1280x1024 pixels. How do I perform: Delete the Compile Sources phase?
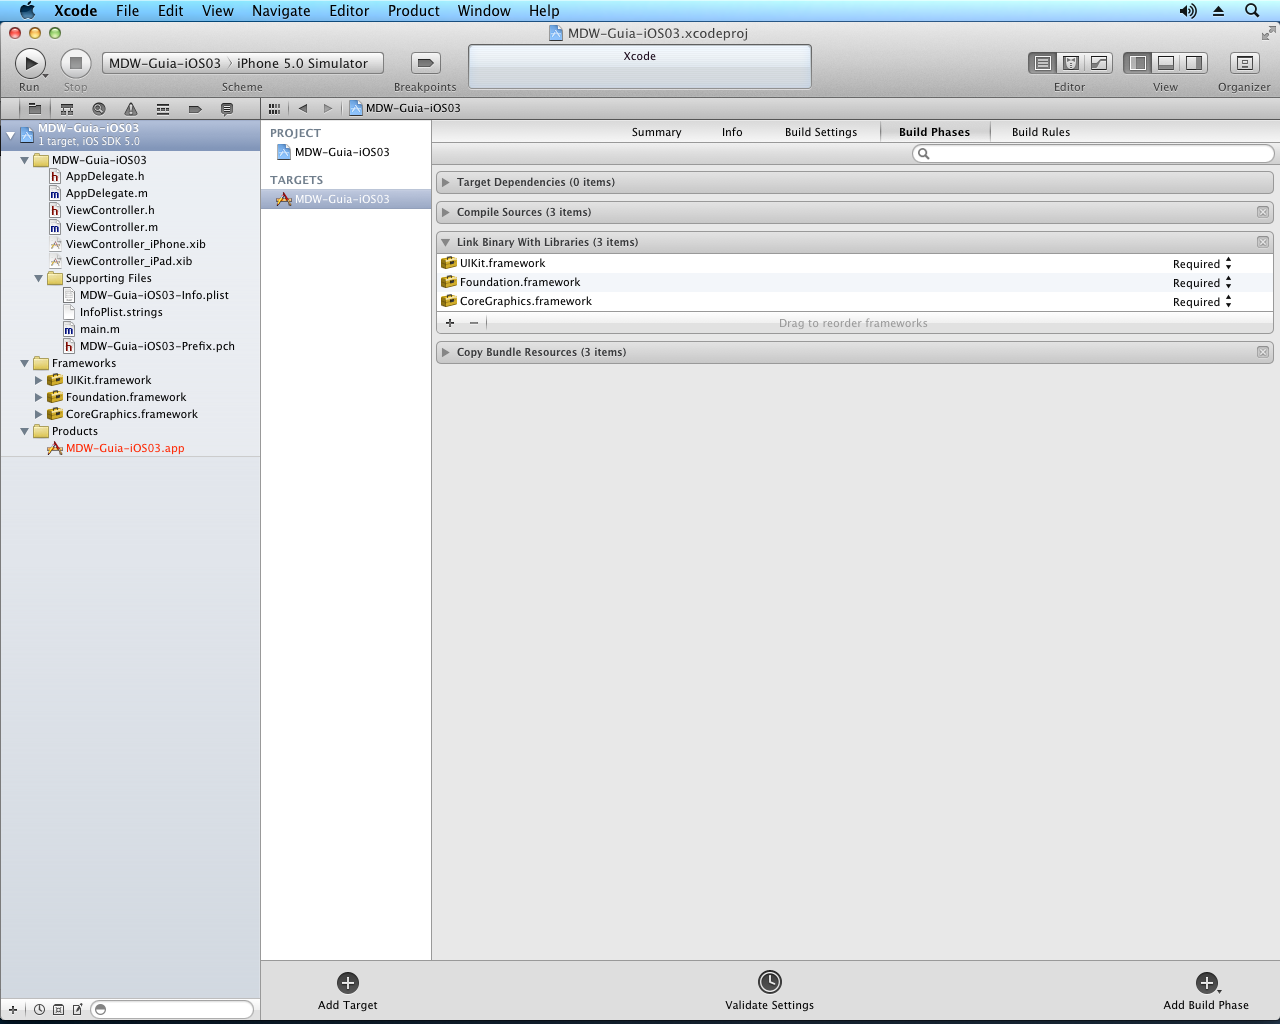point(1263,212)
